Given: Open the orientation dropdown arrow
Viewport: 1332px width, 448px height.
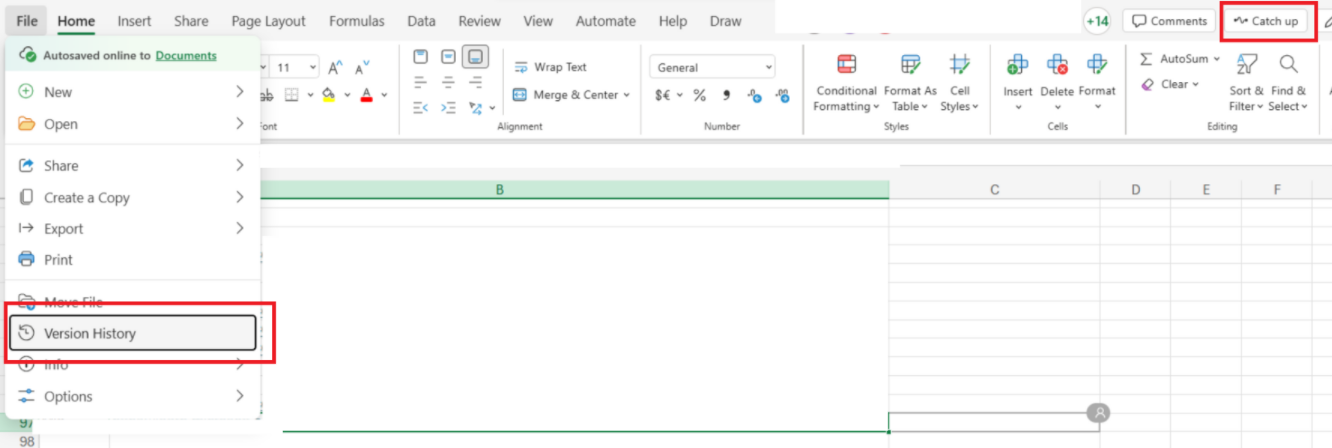Looking at the screenshot, I should click(x=492, y=108).
